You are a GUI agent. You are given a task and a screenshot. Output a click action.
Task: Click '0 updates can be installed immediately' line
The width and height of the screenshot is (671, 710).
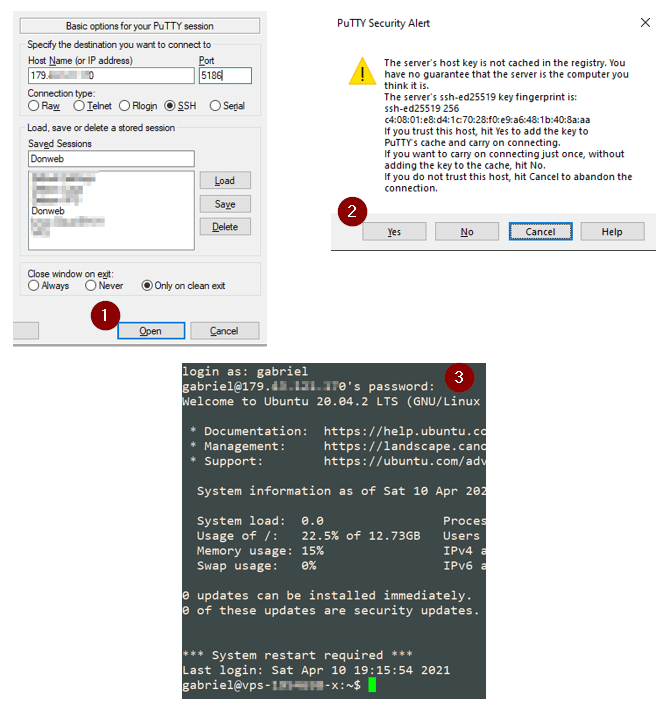(327, 595)
